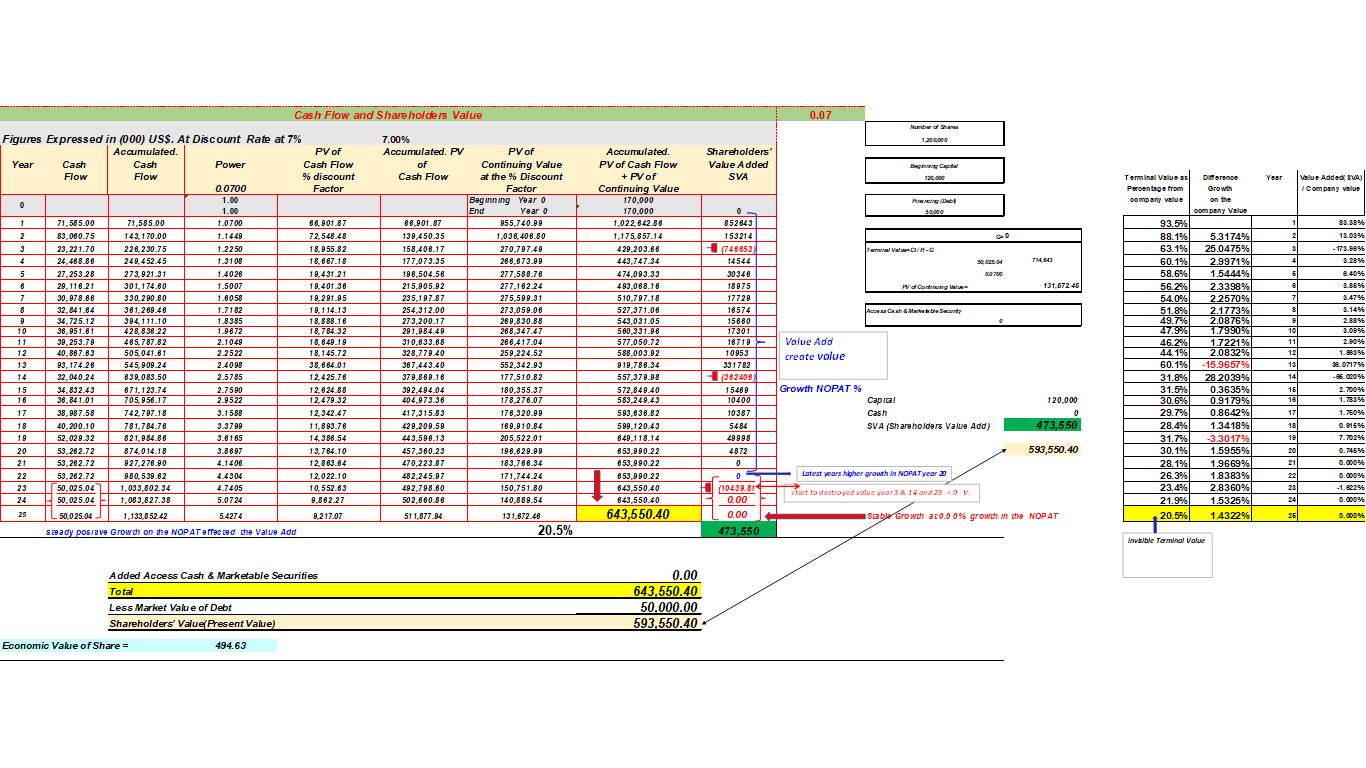
Task: Click difference growth 28.2039%
Action: [x=1225, y=378]
